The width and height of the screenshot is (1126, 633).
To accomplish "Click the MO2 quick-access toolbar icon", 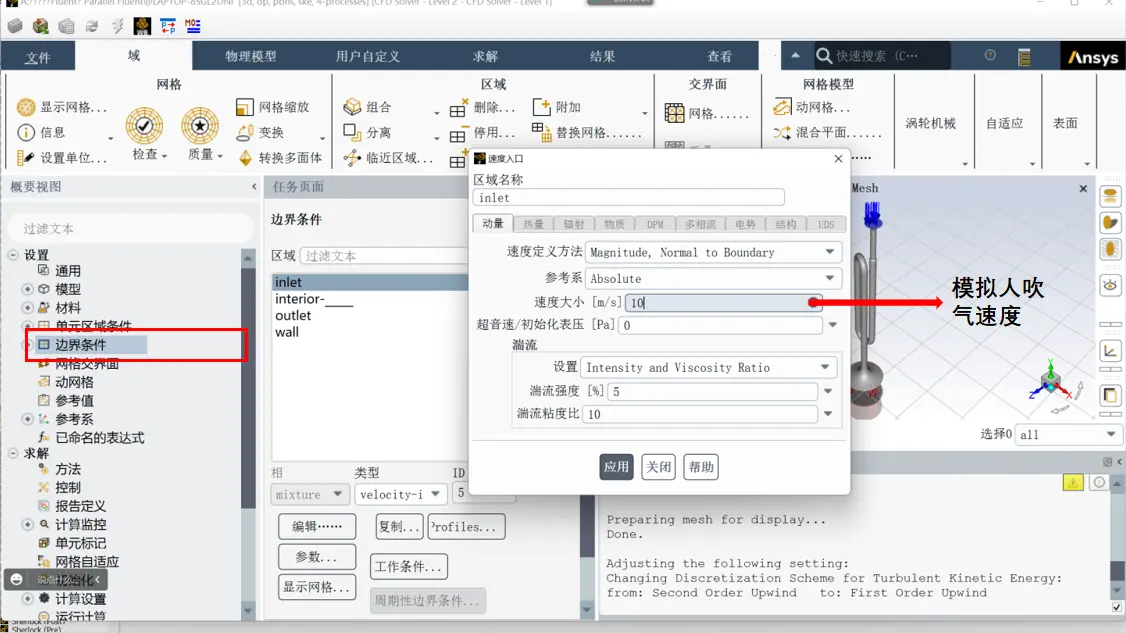I will coord(192,26).
